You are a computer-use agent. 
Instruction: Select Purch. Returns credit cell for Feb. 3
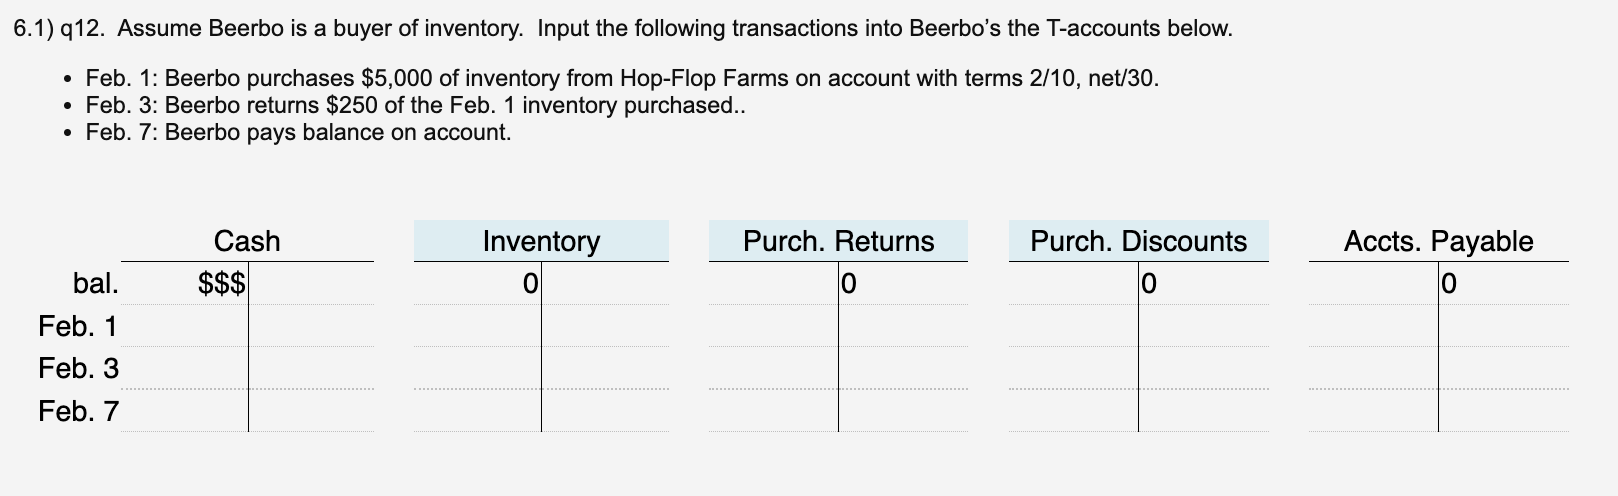coord(902,368)
